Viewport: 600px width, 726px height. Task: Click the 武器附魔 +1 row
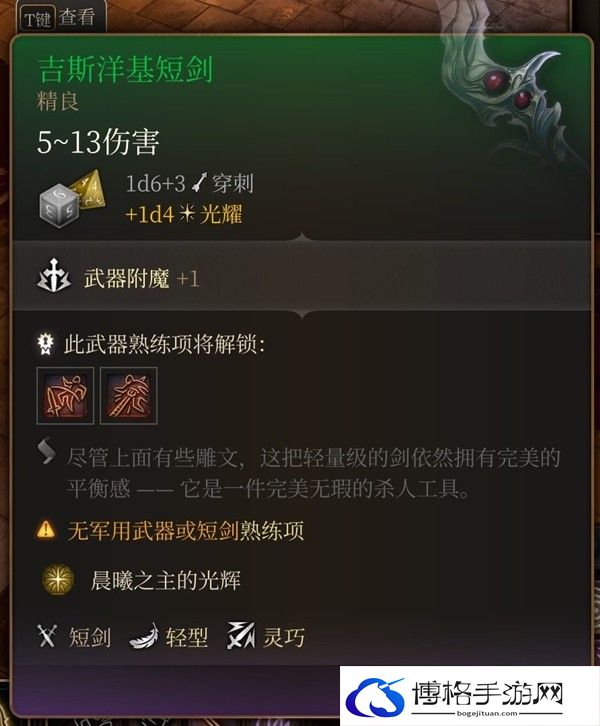click(x=301, y=276)
